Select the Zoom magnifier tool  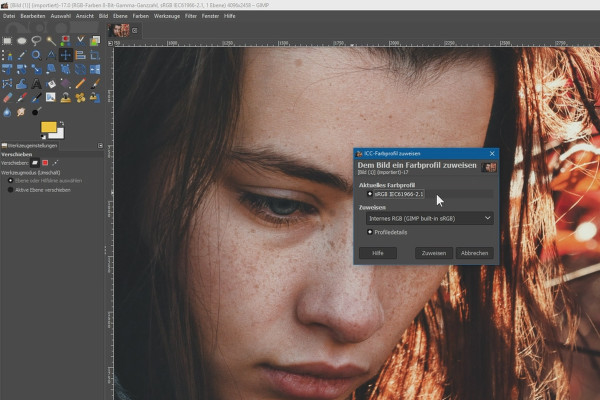tap(36, 55)
